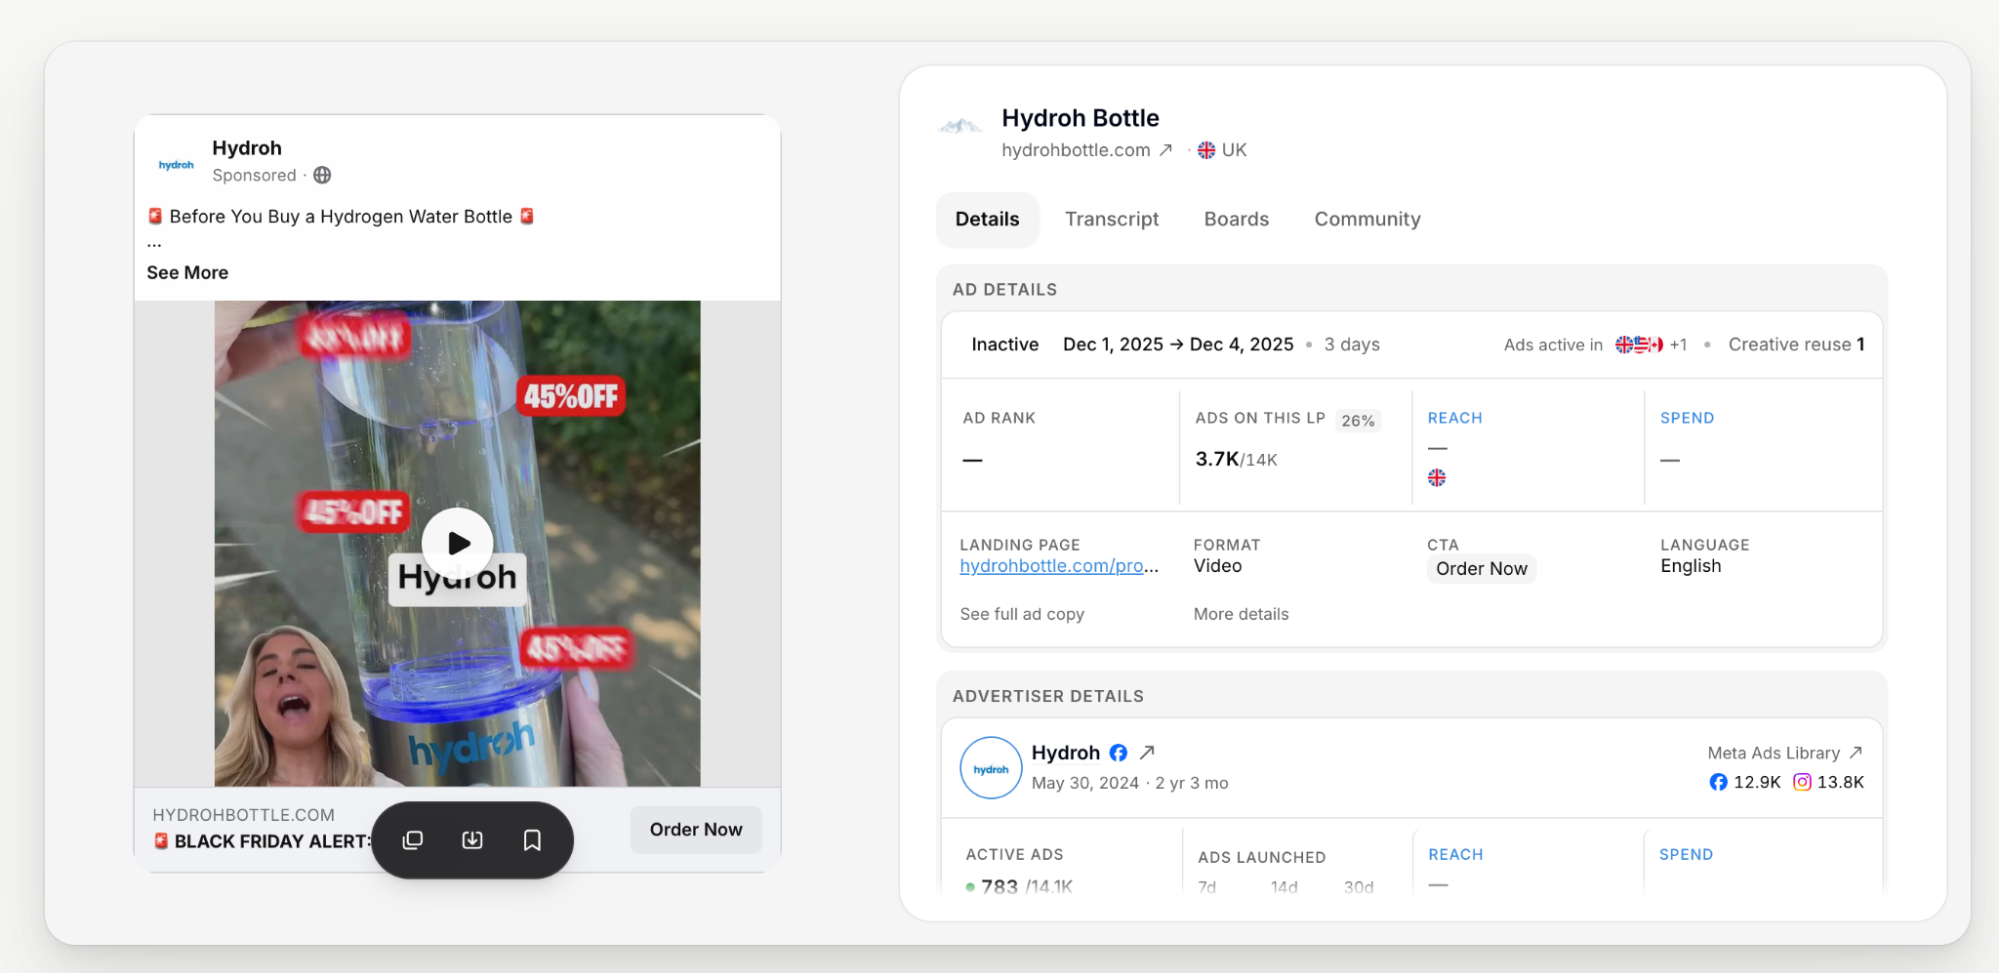
Task: Copy the ad using the duplicate icon
Action: 413,840
